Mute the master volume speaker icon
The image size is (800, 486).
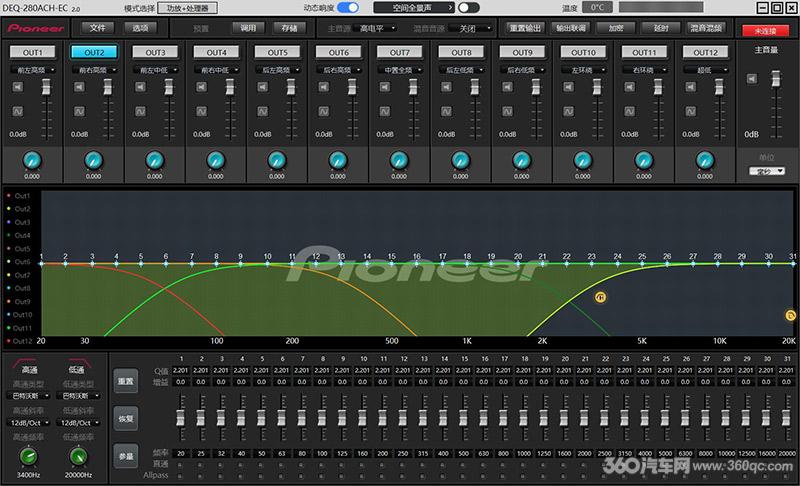click(752, 79)
